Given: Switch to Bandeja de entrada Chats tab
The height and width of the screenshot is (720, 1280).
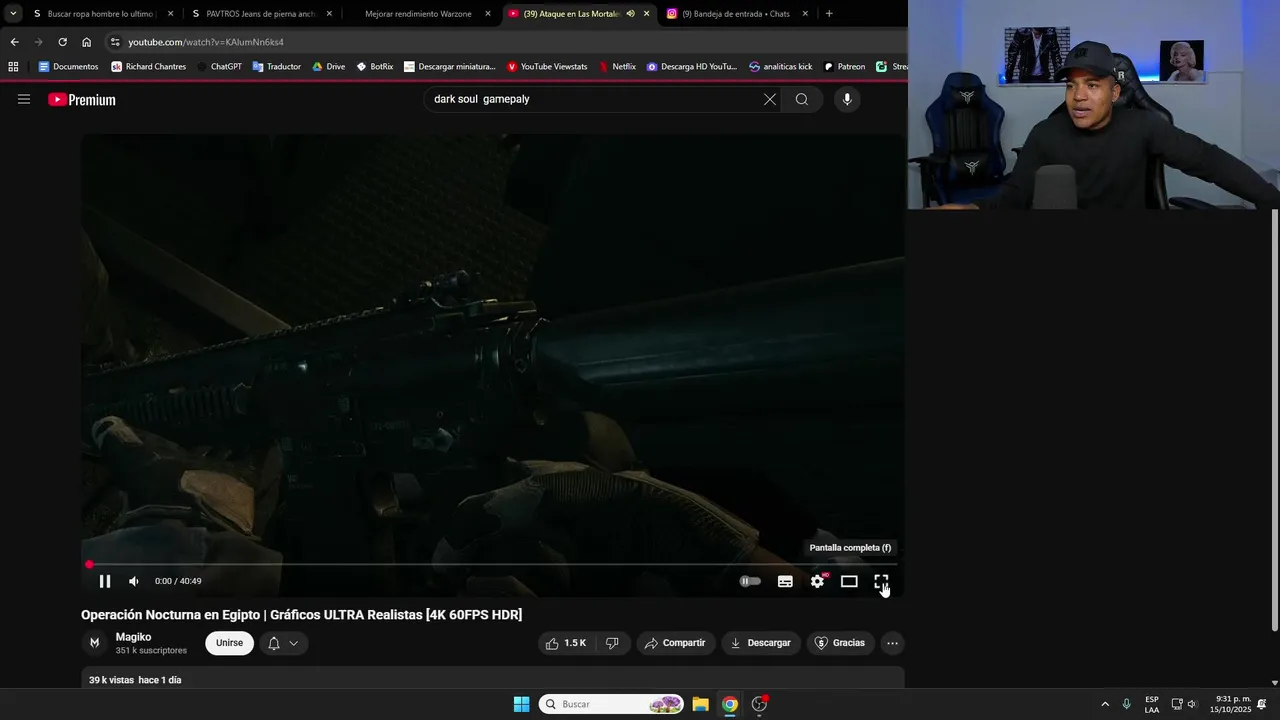Looking at the screenshot, I should [737, 14].
